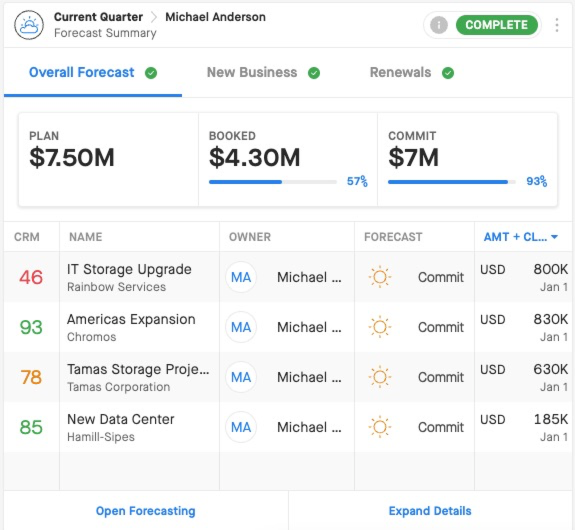Image resolution: width=575 pixels, height=530 pixels.
Task: Select the Current Quarter breadcrumb
Action: click(98, 17)
